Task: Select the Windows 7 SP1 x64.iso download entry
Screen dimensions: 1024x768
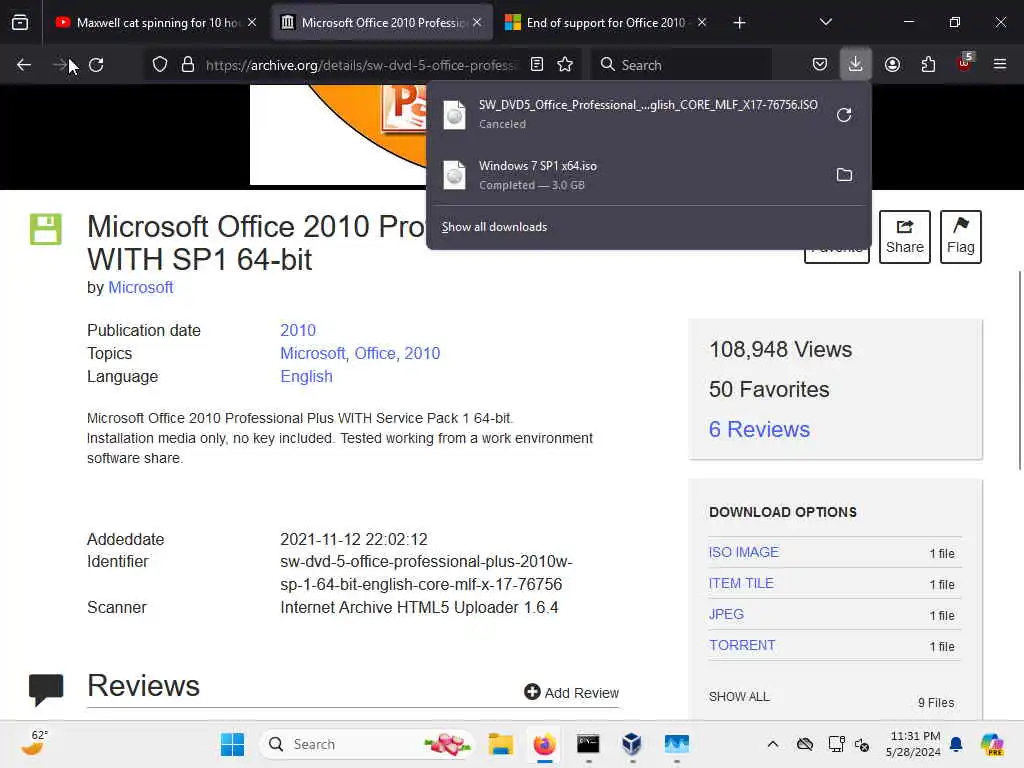Action: click(630, 175)
